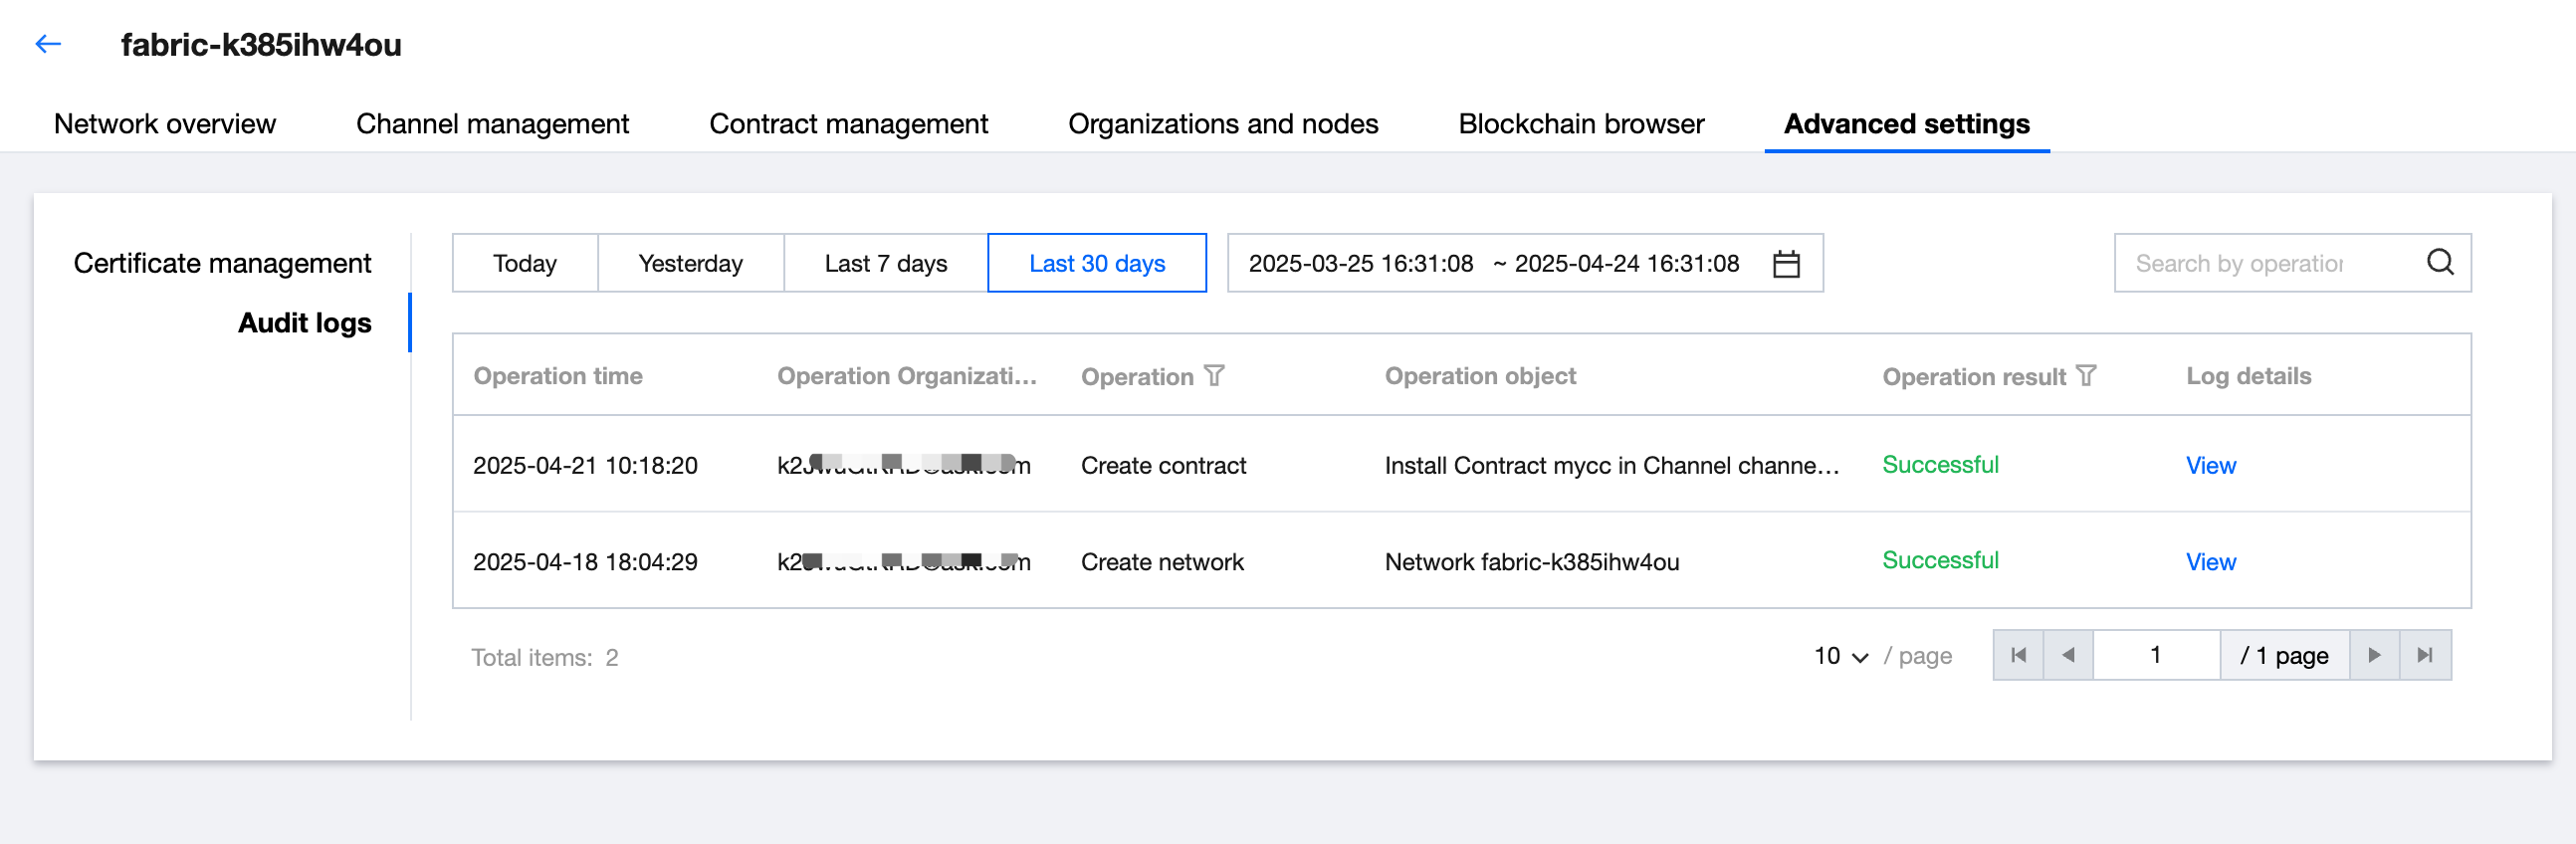Open the Operation column filter icon
Viewport: 2576px width, 844px height.
1215,376
